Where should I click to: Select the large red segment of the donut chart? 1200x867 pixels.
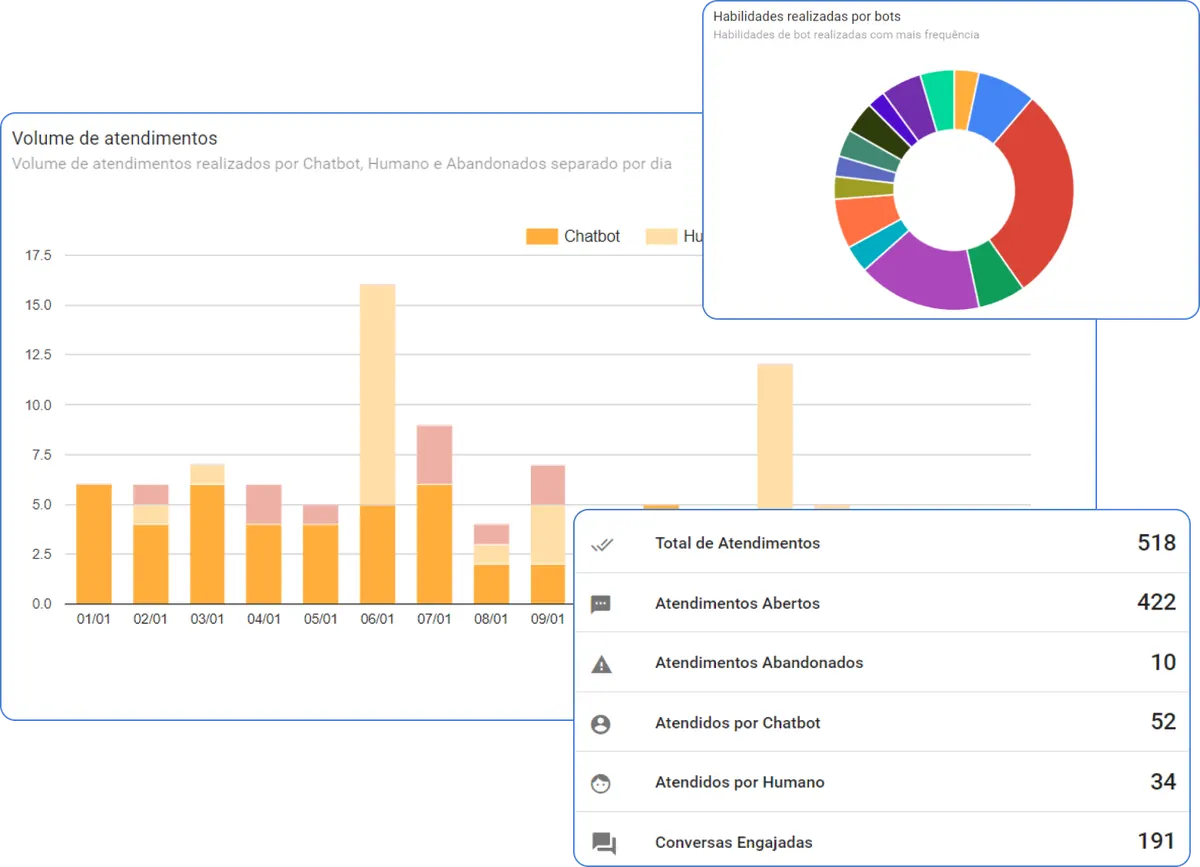[1040, 190]
